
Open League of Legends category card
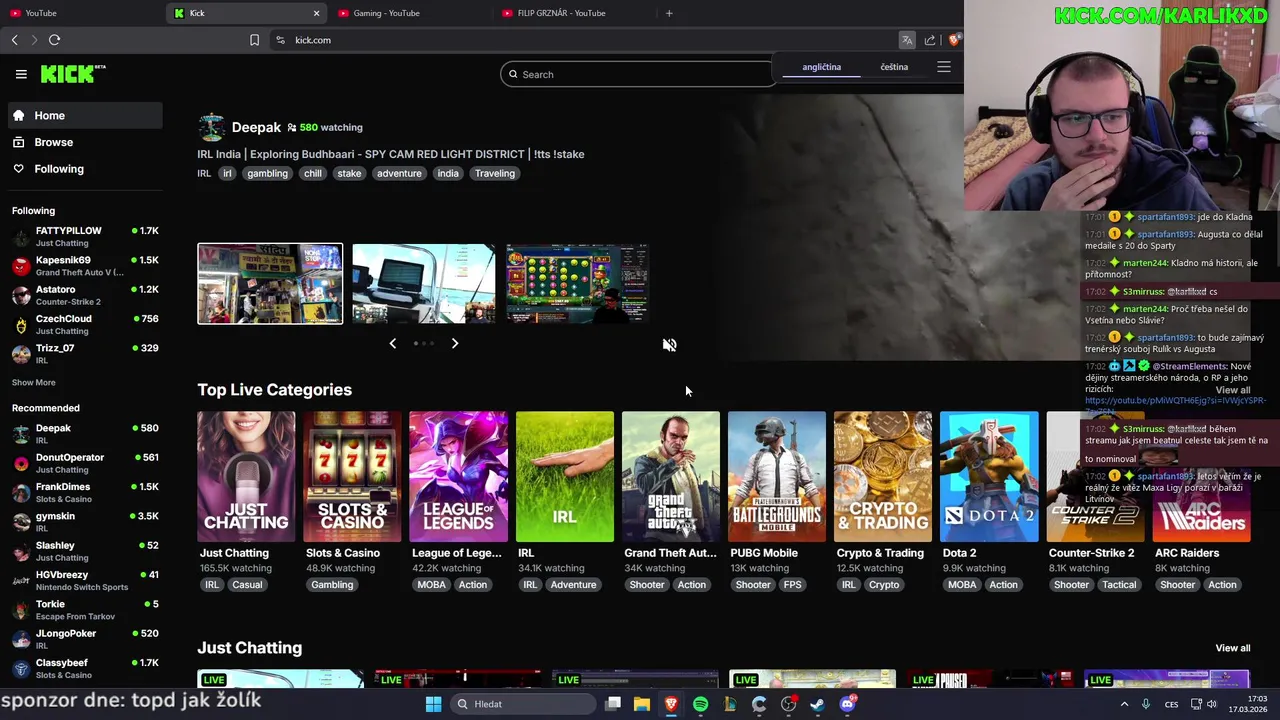458,477
